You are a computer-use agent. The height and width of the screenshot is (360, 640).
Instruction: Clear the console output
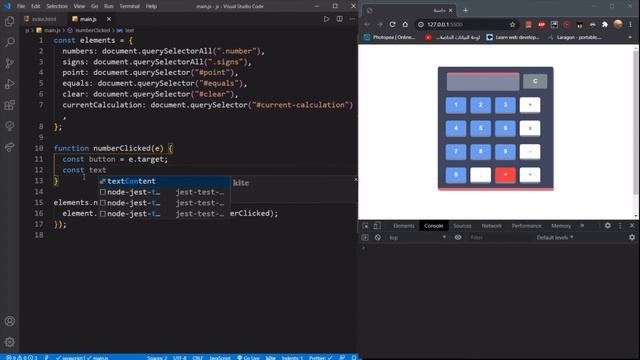click(378, 238)
